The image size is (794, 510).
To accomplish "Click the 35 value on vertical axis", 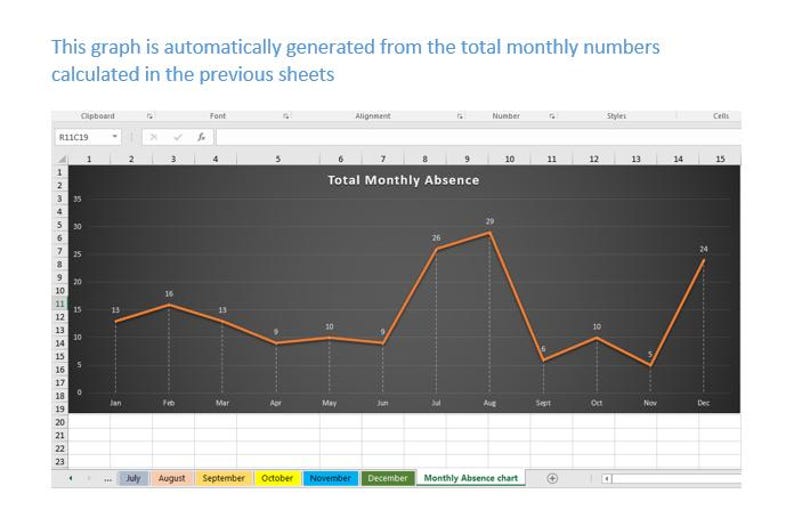I will coord(77,199).
